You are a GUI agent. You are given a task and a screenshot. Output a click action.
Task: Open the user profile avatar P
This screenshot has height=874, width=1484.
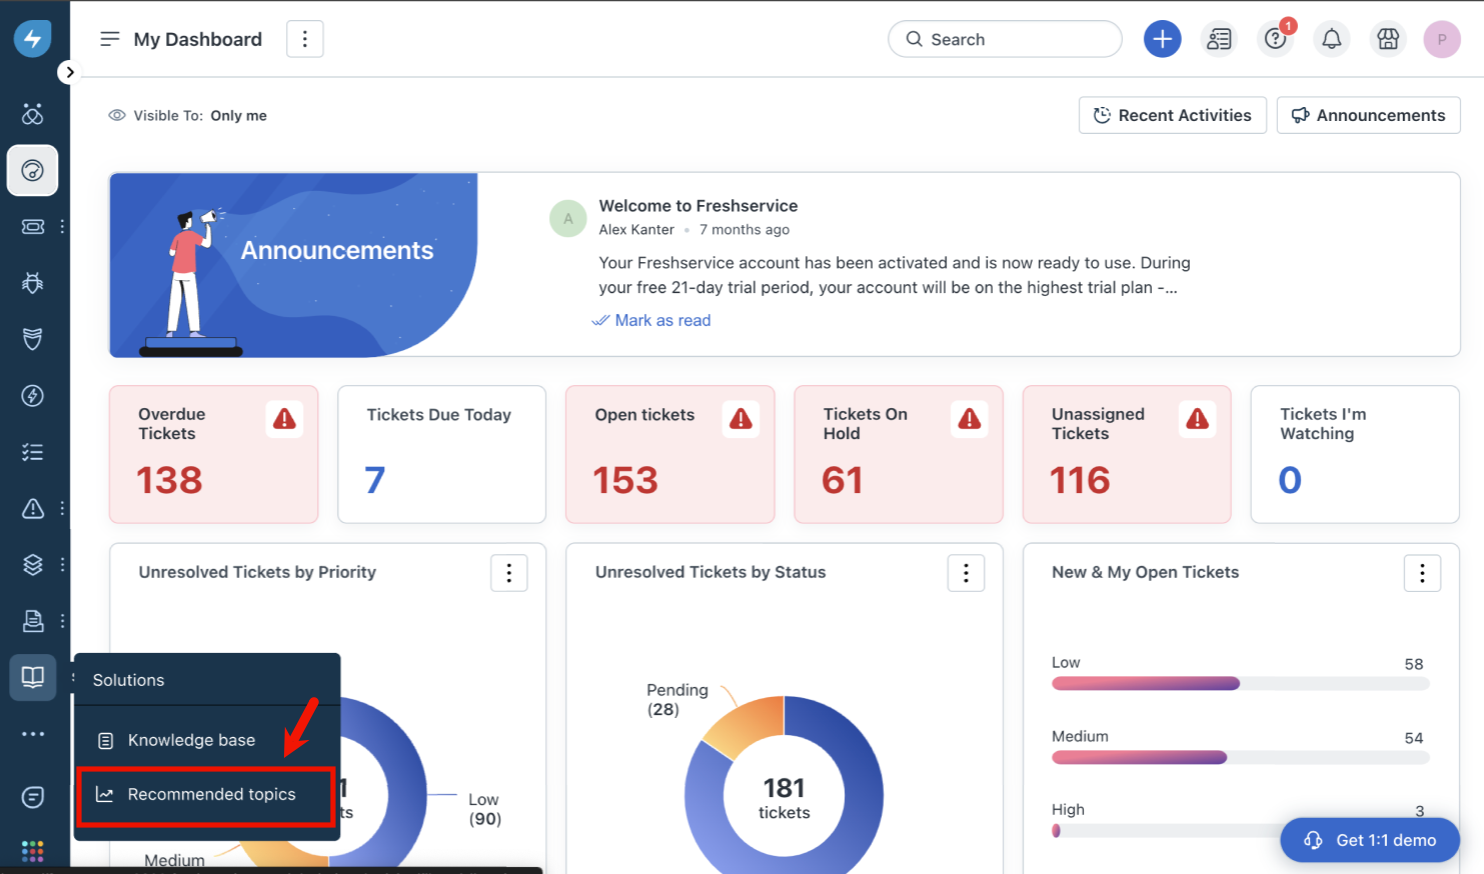1442,39
